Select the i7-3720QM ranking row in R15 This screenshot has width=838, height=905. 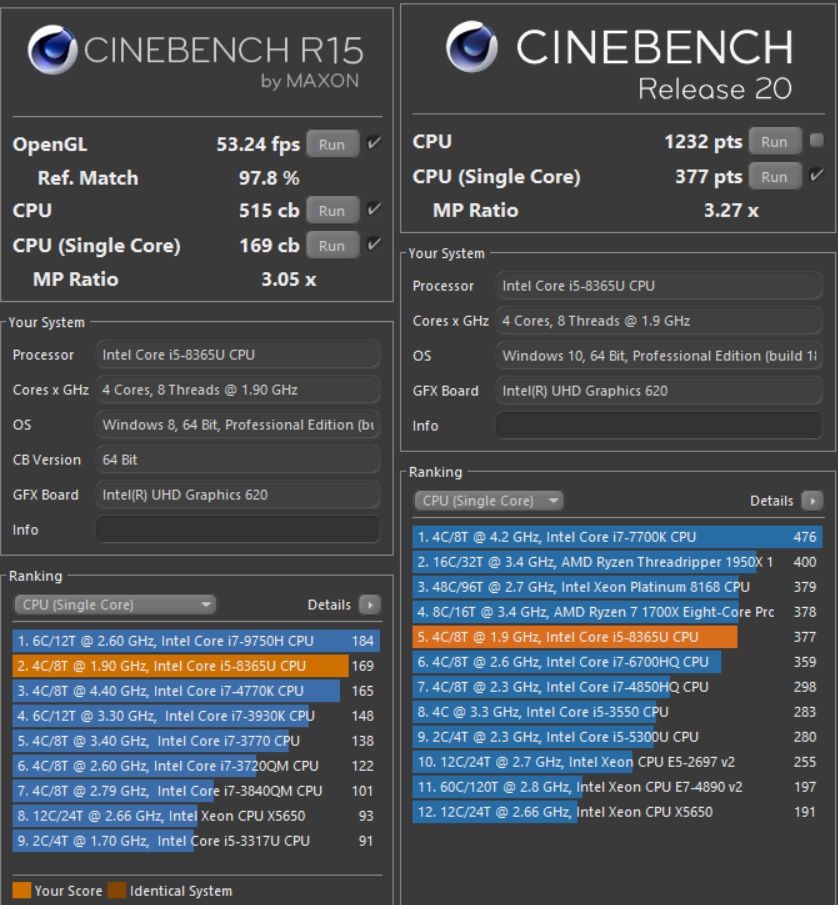pyautogui.click(x=196, y=766)
